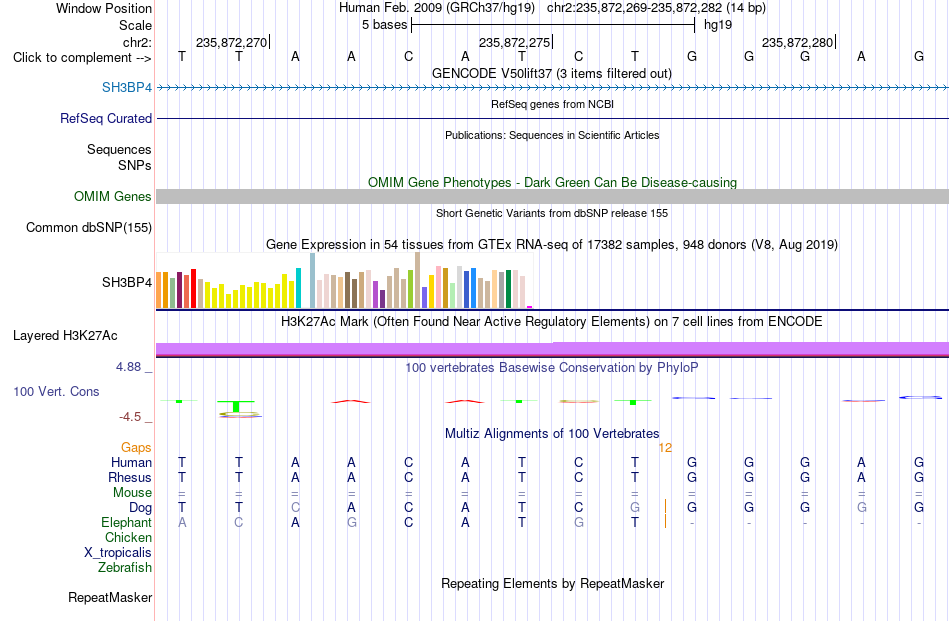The height and width of the screenshot is (621, 950).
Task: Select the Common dbSNP(155) track label
Action: pos(89,227)
